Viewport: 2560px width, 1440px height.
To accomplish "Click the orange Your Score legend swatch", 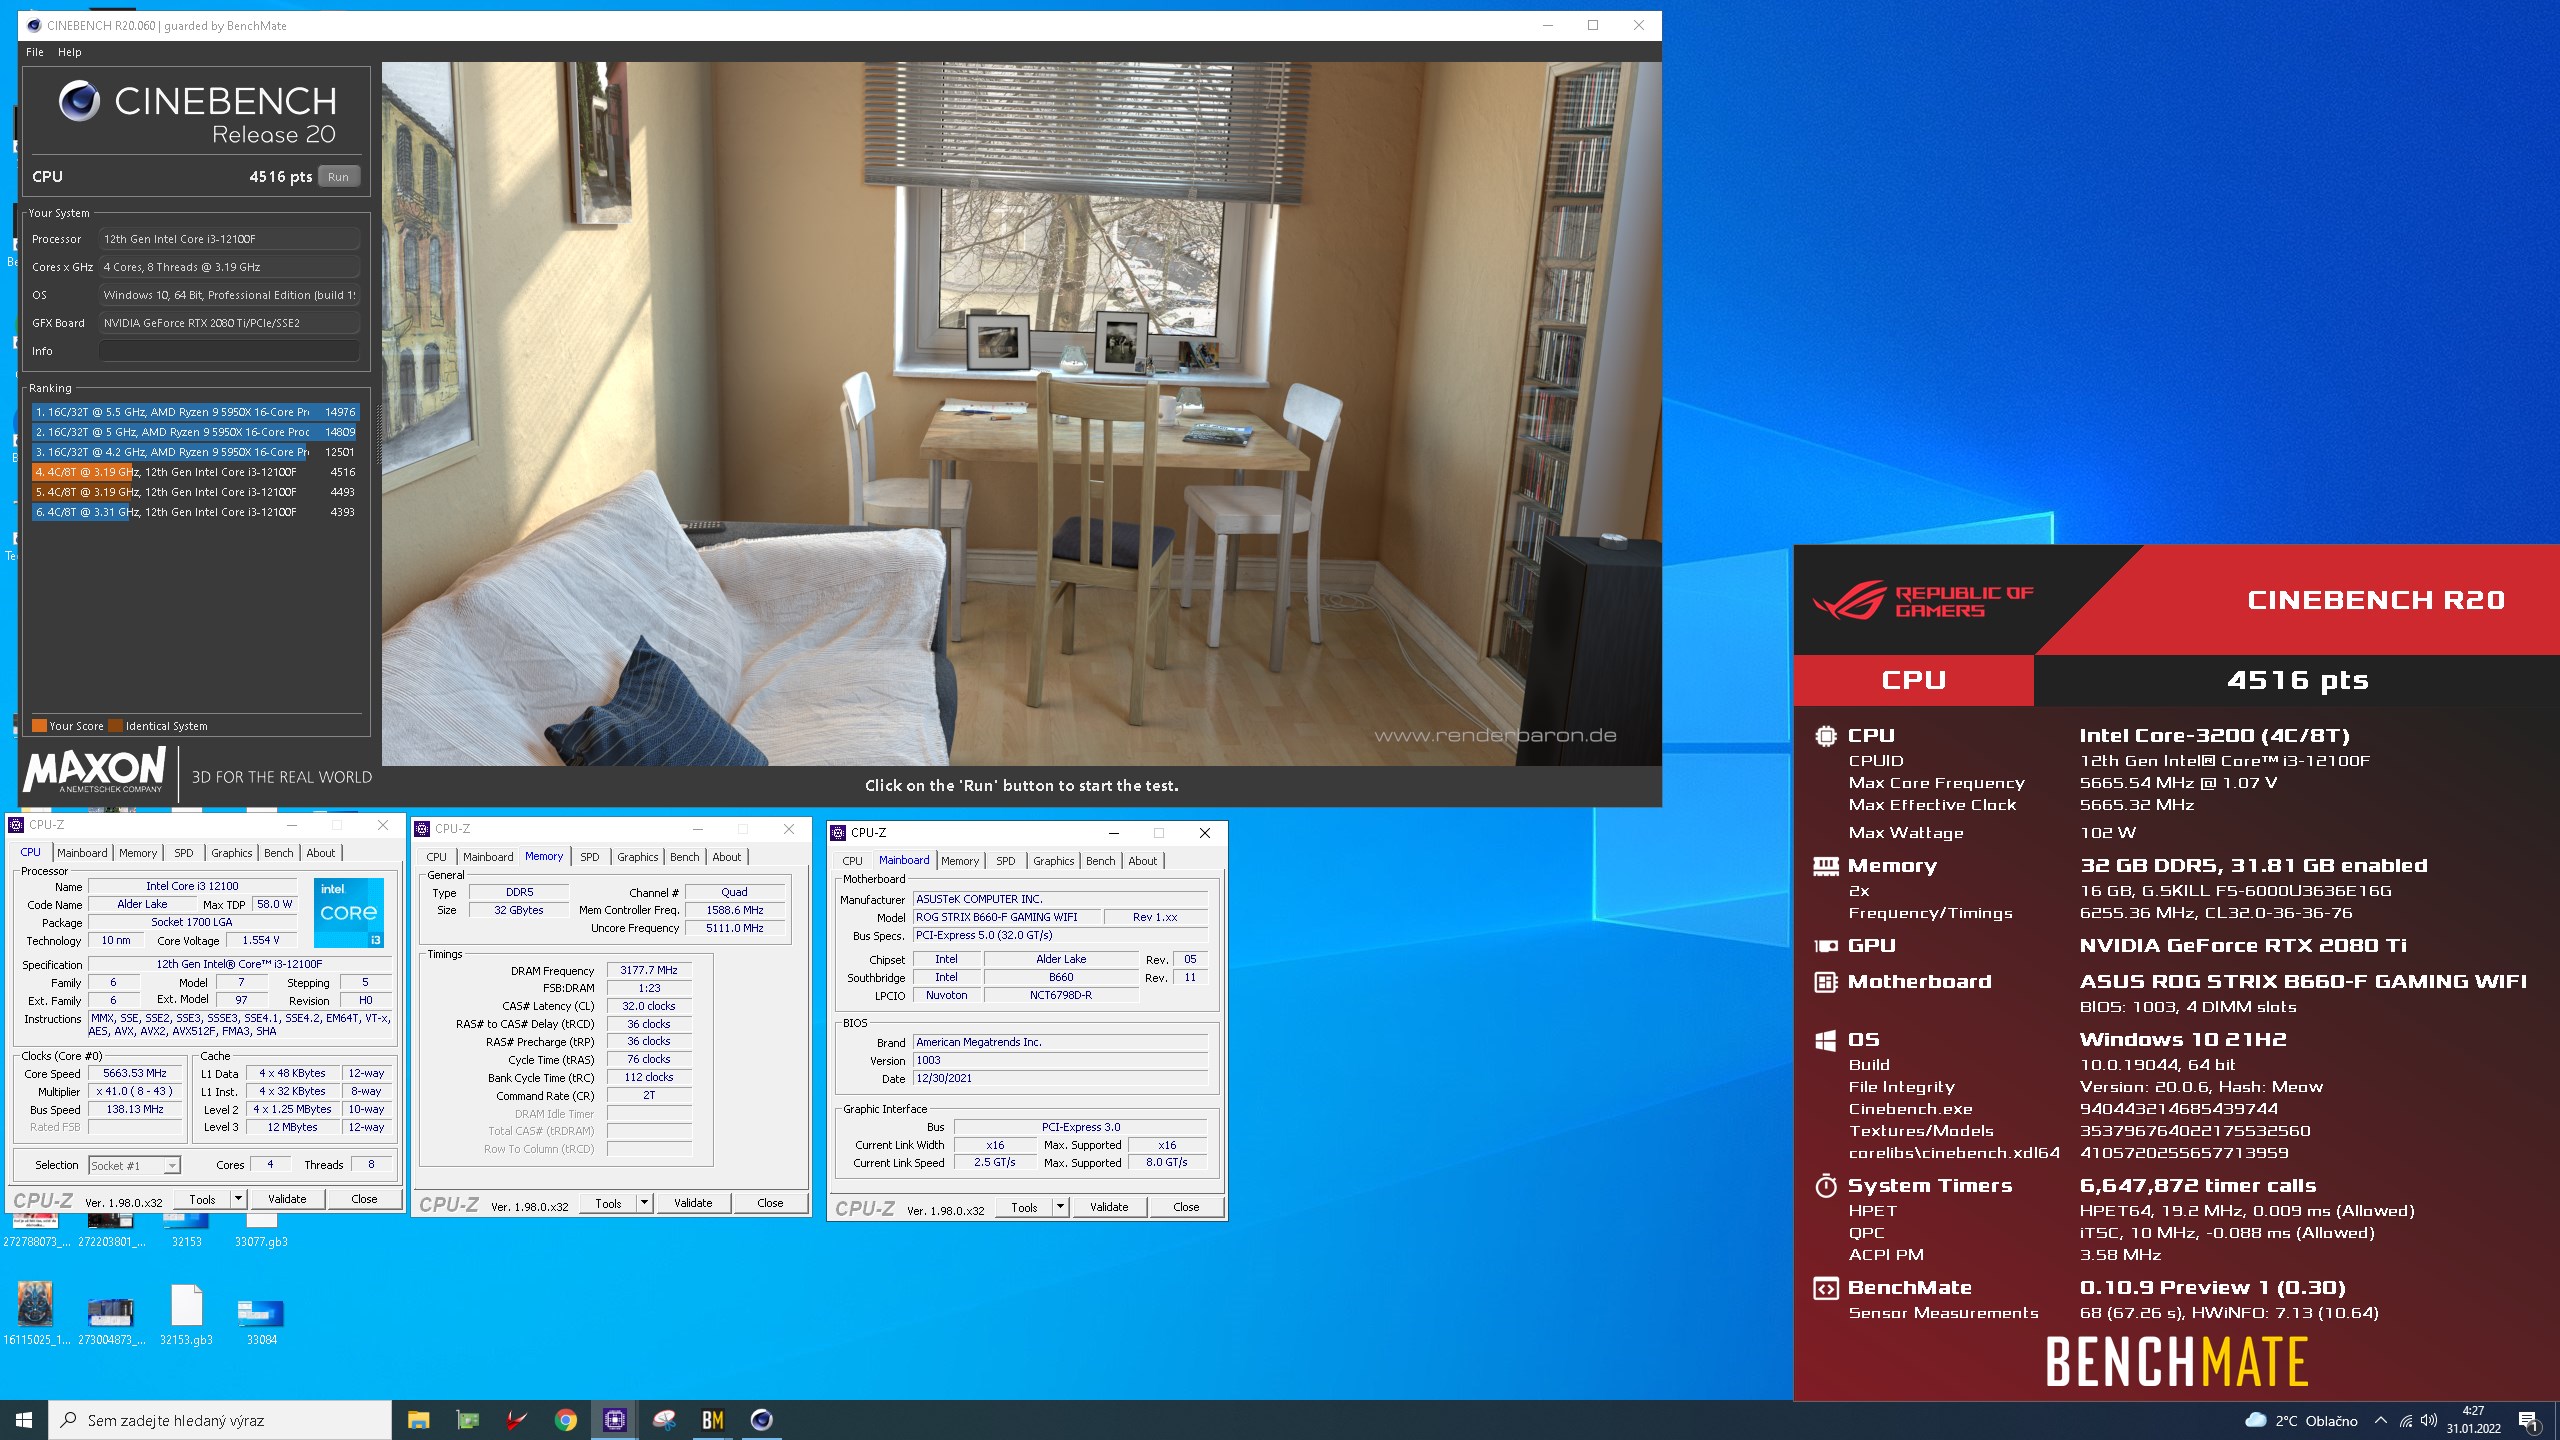I will [39, 726].
